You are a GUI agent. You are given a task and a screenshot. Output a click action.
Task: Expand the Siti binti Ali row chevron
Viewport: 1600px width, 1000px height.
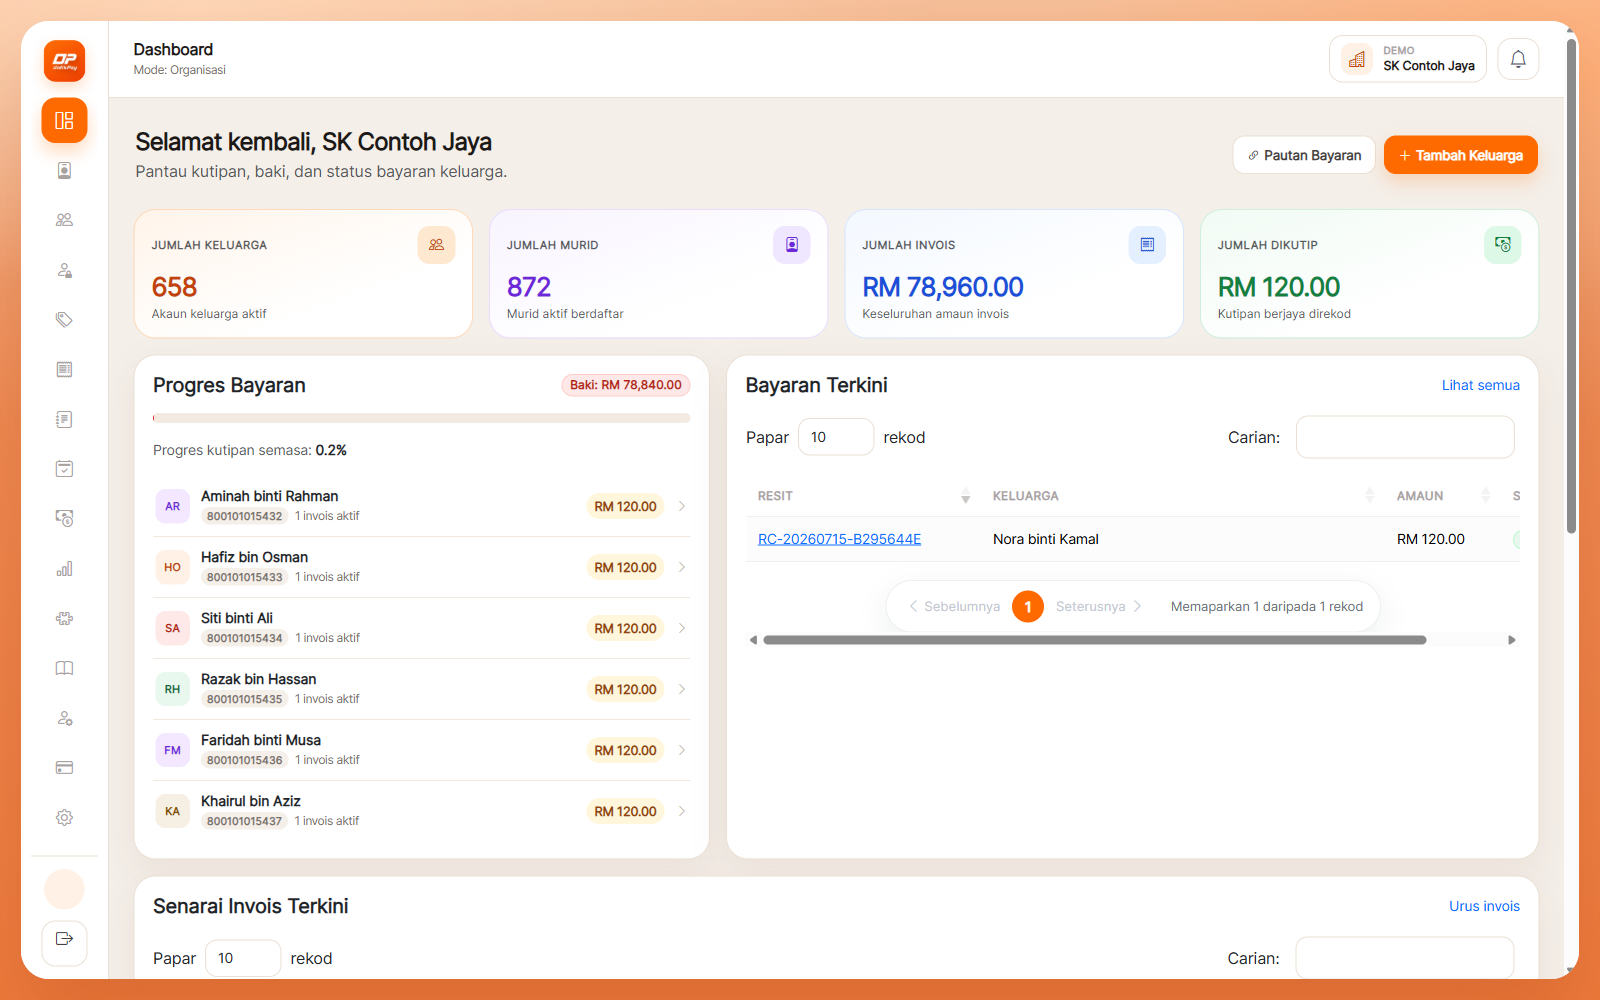(x=682, y=628)
